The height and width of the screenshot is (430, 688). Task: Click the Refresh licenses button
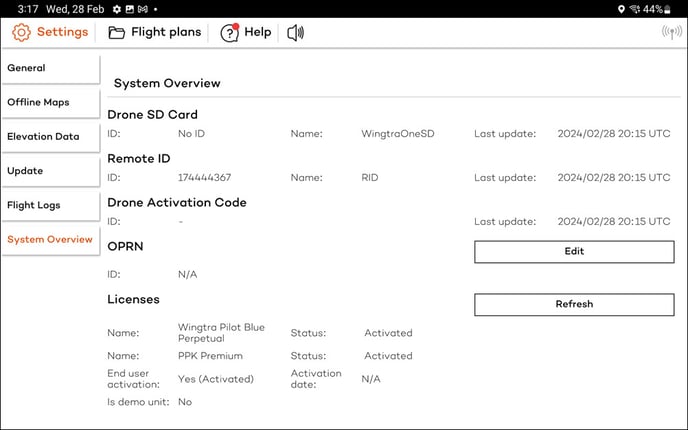click(574, 304)
